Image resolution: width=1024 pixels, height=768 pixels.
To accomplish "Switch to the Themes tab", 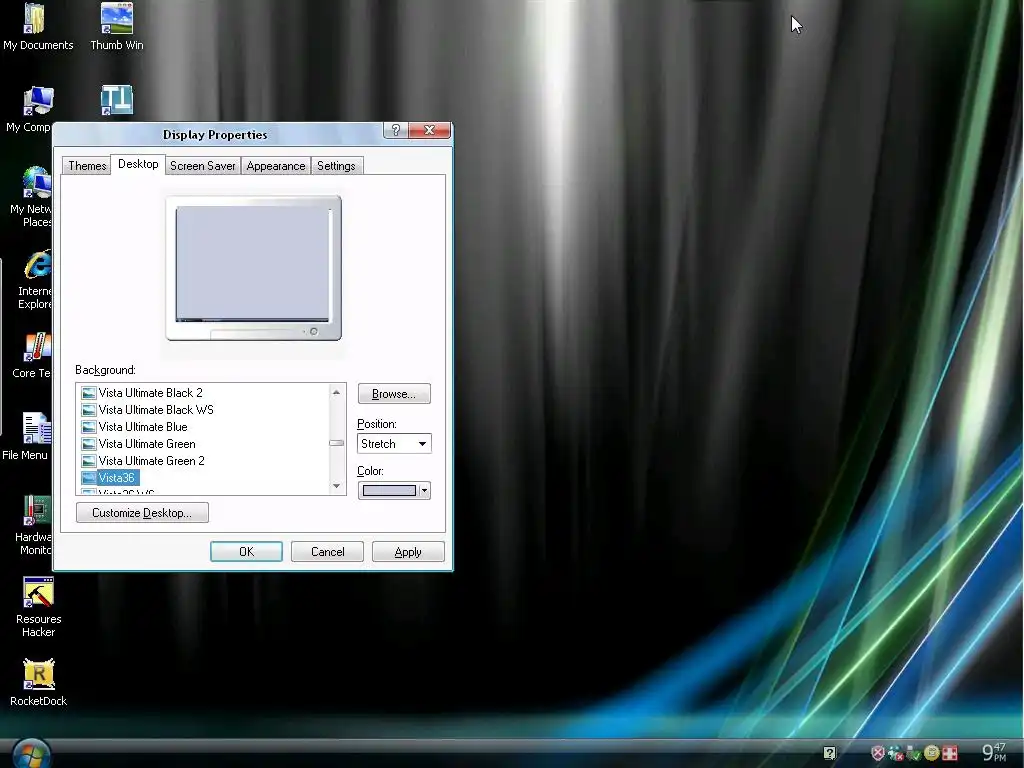I will point(87,166).
